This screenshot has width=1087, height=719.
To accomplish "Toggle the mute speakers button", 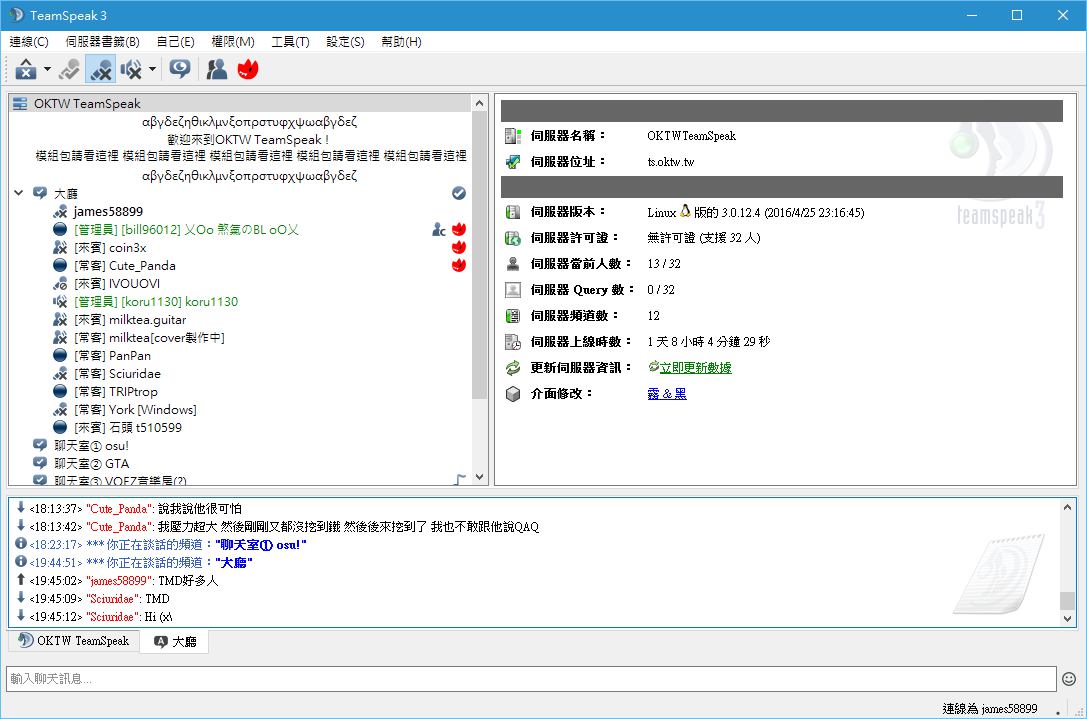I will pyautogui.click(x=131, y=69).
